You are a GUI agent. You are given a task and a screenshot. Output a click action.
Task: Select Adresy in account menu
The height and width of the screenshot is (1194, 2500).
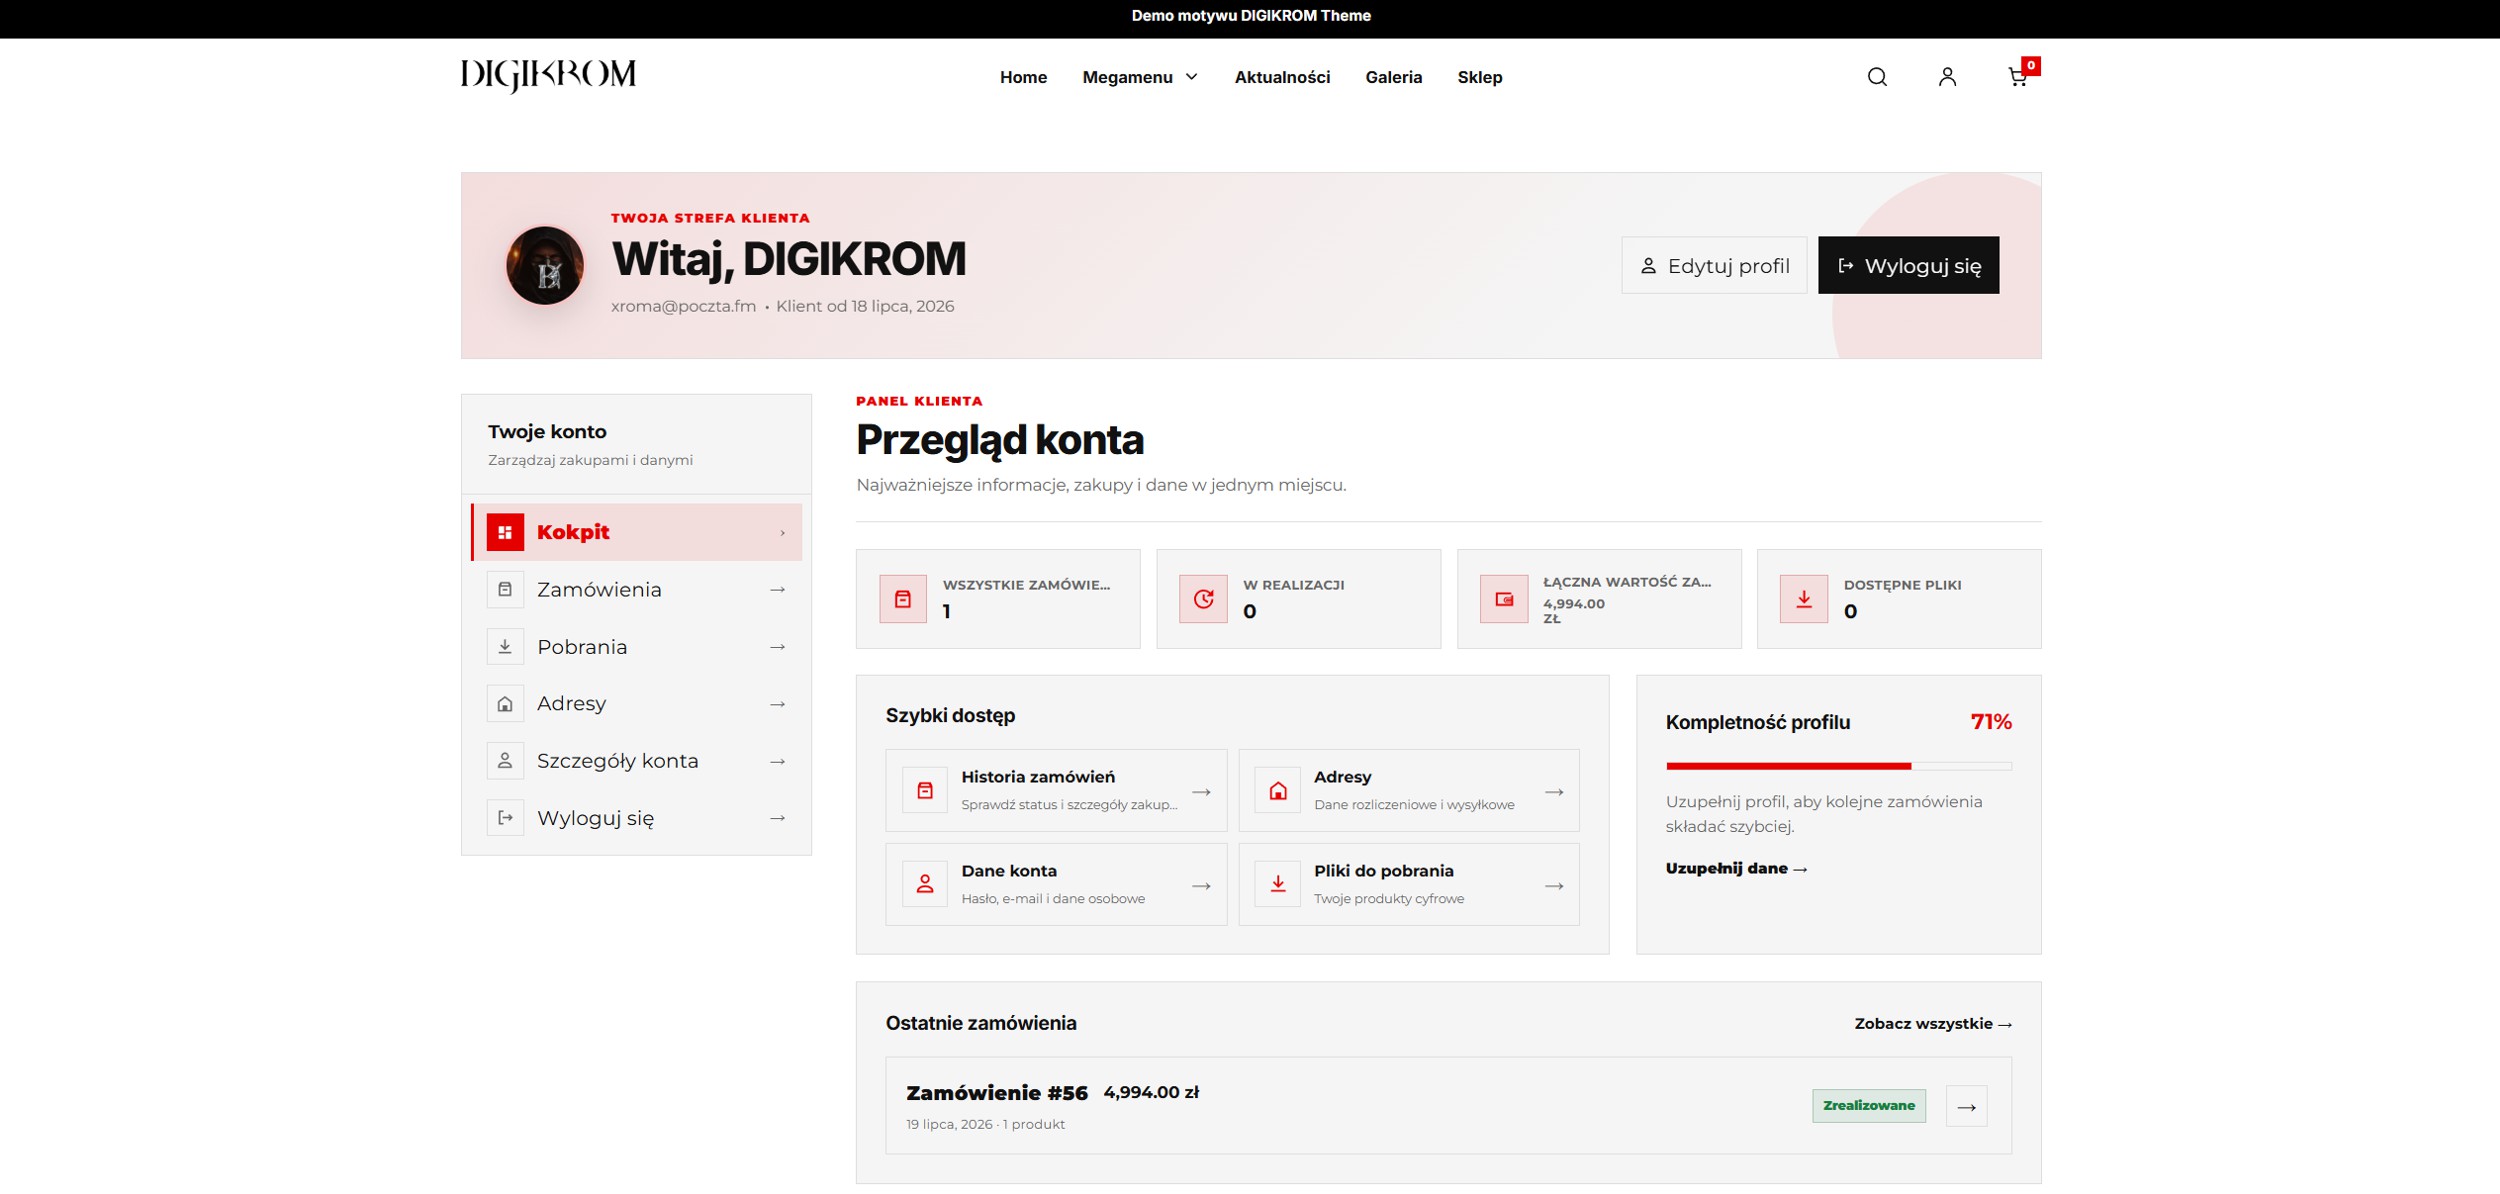(x=636, y=703)
